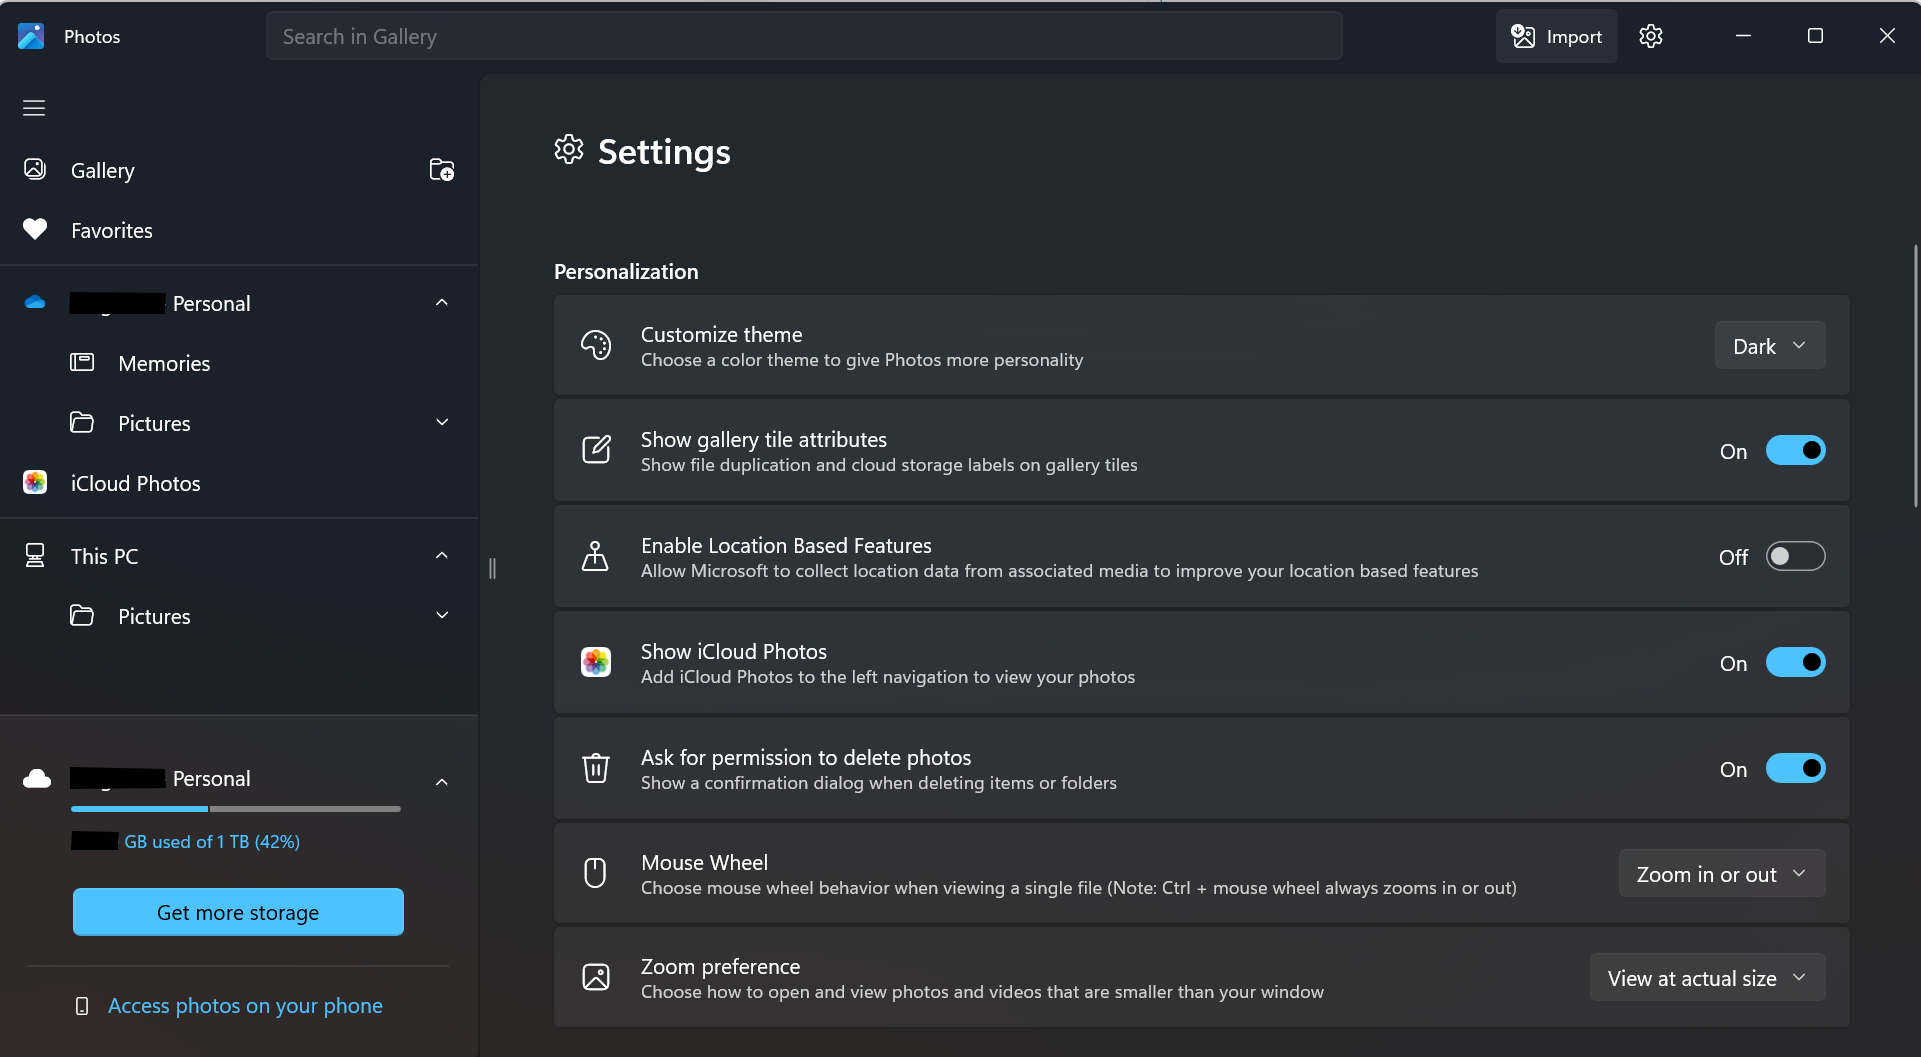The height and width of the screenshot is (1057, 1921).
Task: Open settings via the gear icon
Action: tap(1650, 36)
